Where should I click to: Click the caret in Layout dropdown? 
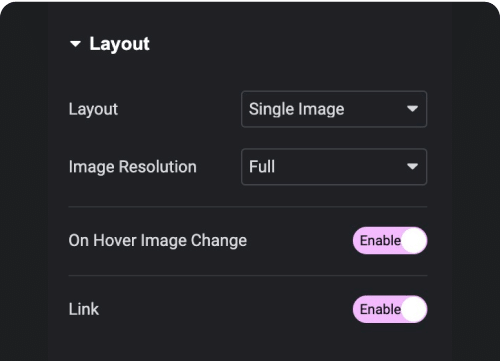[x=412, y=109]
